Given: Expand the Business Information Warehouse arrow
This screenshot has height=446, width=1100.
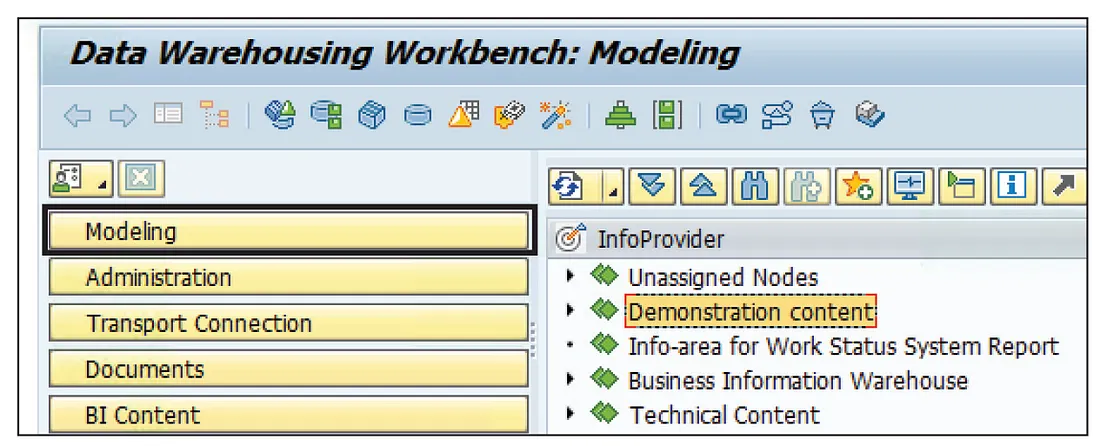Looking at the screenshot, I should pos(570,379).
